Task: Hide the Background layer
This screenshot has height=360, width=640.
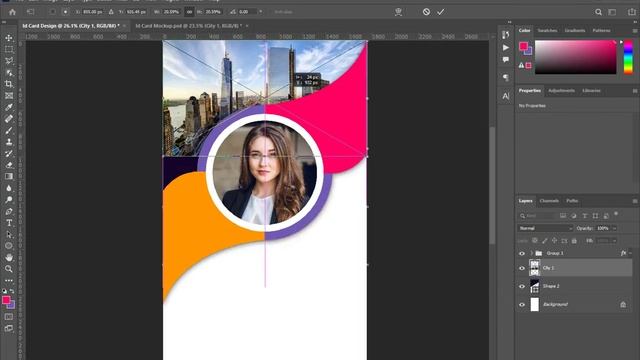Action: point(522,304)
